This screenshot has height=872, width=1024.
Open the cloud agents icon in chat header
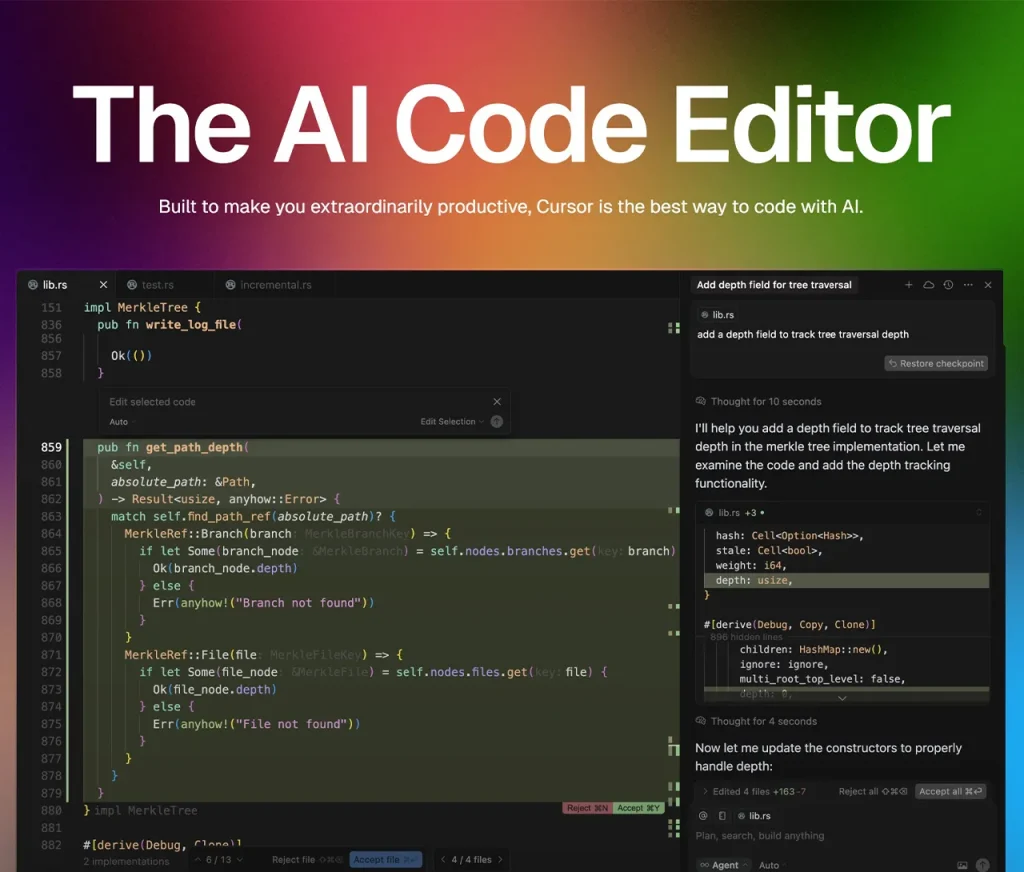click(928, 285)
